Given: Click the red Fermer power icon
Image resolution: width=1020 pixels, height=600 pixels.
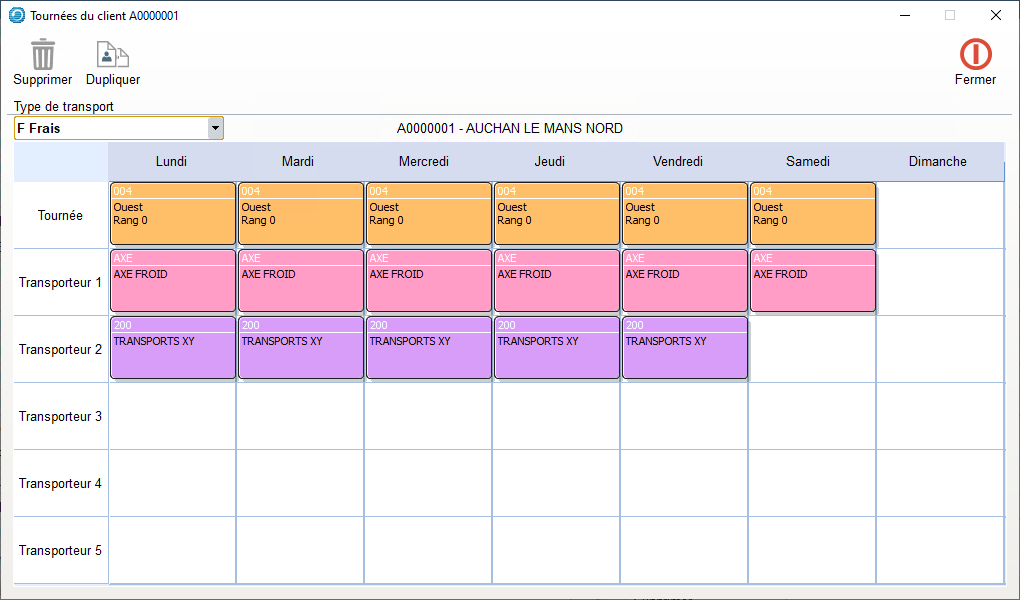Looking at the screenshot, I should pyautogui.click(x=975, y=53).
